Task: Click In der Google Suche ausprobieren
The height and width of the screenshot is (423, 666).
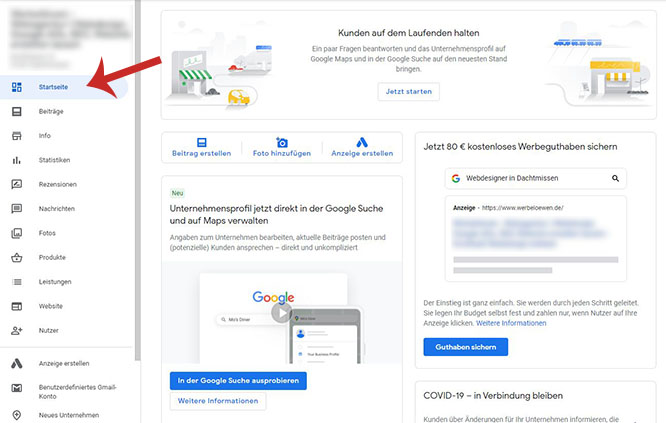Action: click(x=238, y=381)
